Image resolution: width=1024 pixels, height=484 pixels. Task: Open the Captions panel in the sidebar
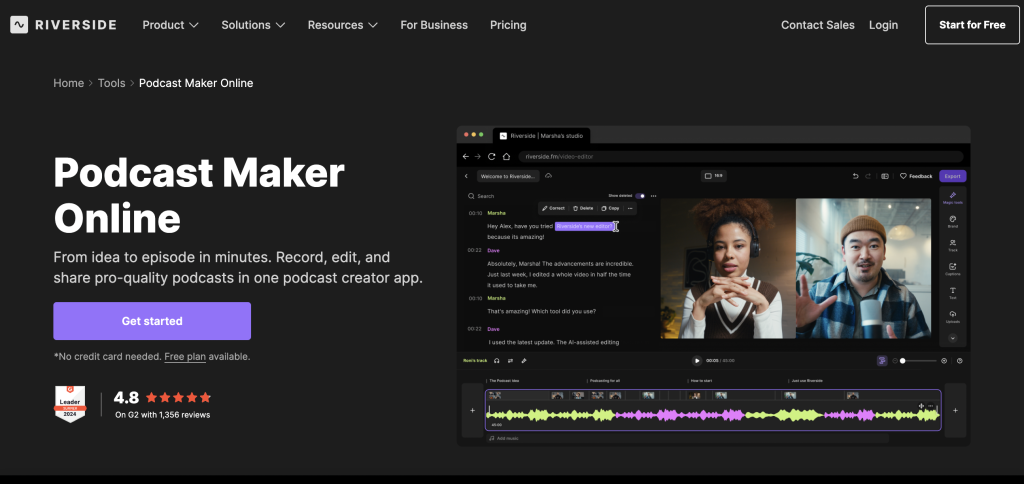pos(953,269)
